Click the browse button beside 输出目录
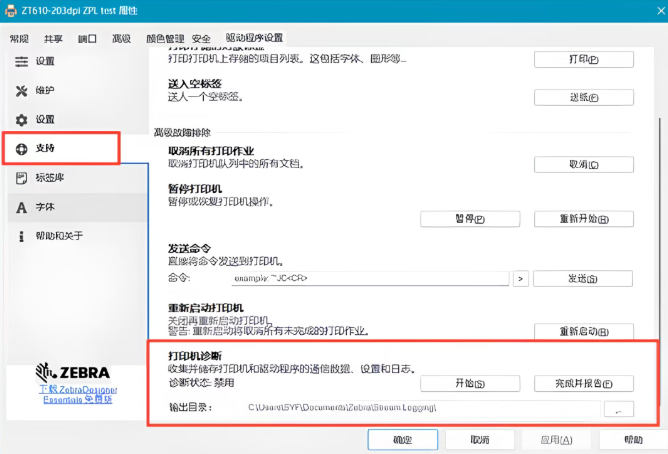This screenshot has width=668, height=454. [619, 409]
